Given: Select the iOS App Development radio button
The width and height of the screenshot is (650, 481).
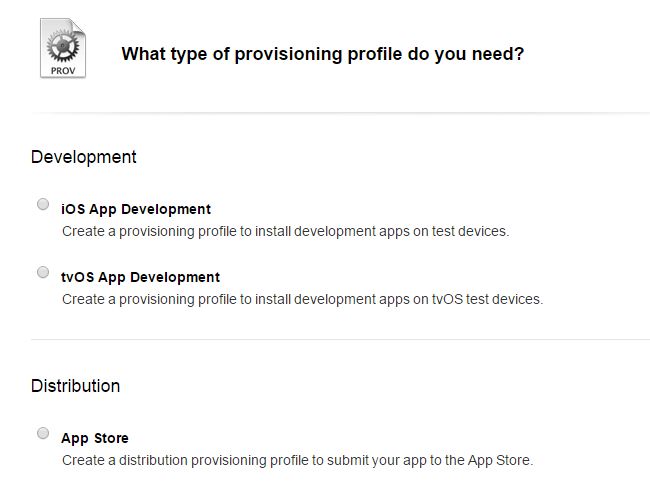Looking at the screenshot, I should coord(43,204).
